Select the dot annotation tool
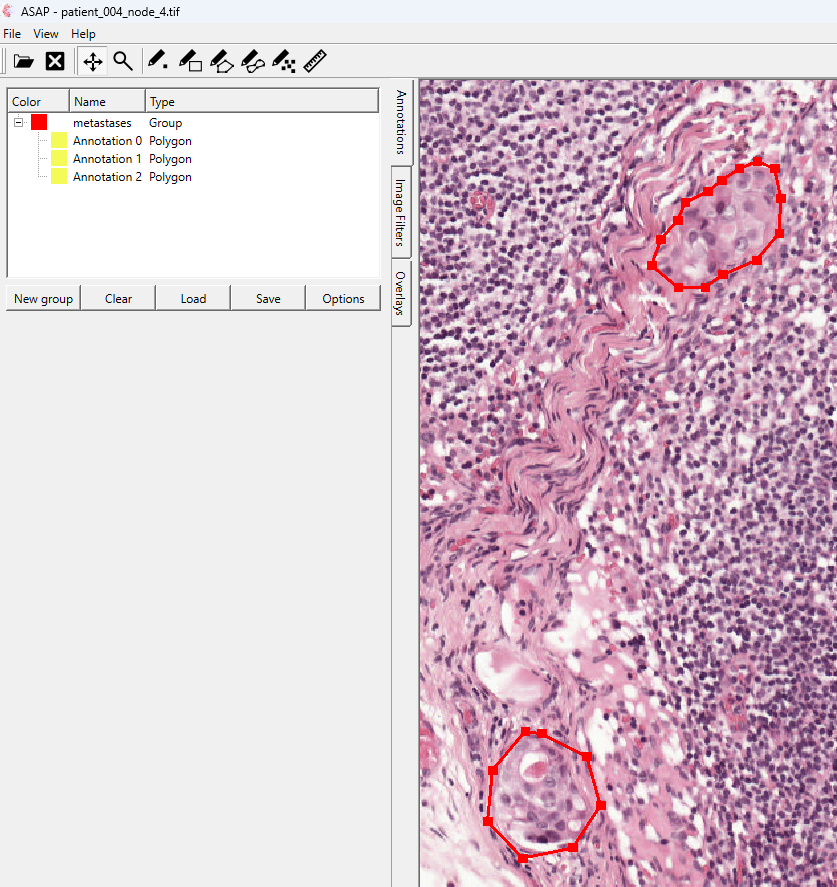This screenshot has height=887, width=837. pos(158,62)
